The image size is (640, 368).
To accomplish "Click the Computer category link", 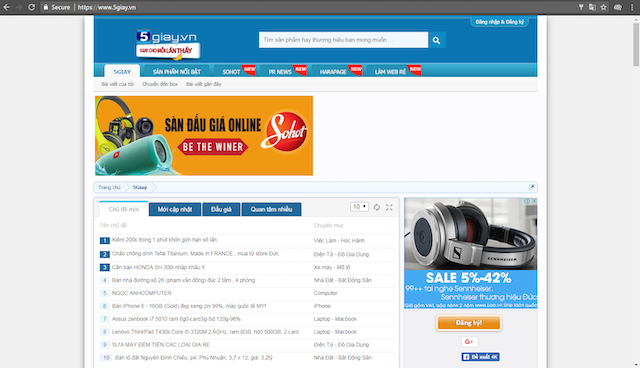I will point(325,293).
